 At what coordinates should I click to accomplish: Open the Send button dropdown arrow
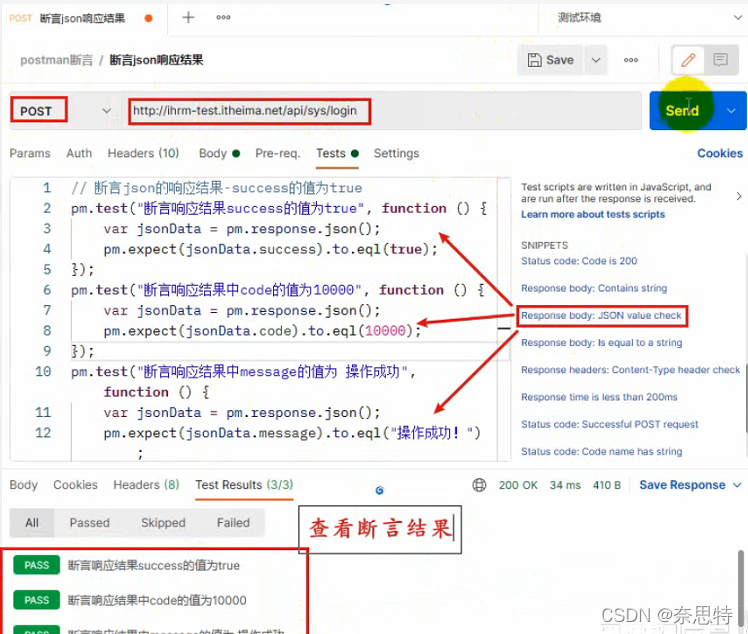point(731,111)
